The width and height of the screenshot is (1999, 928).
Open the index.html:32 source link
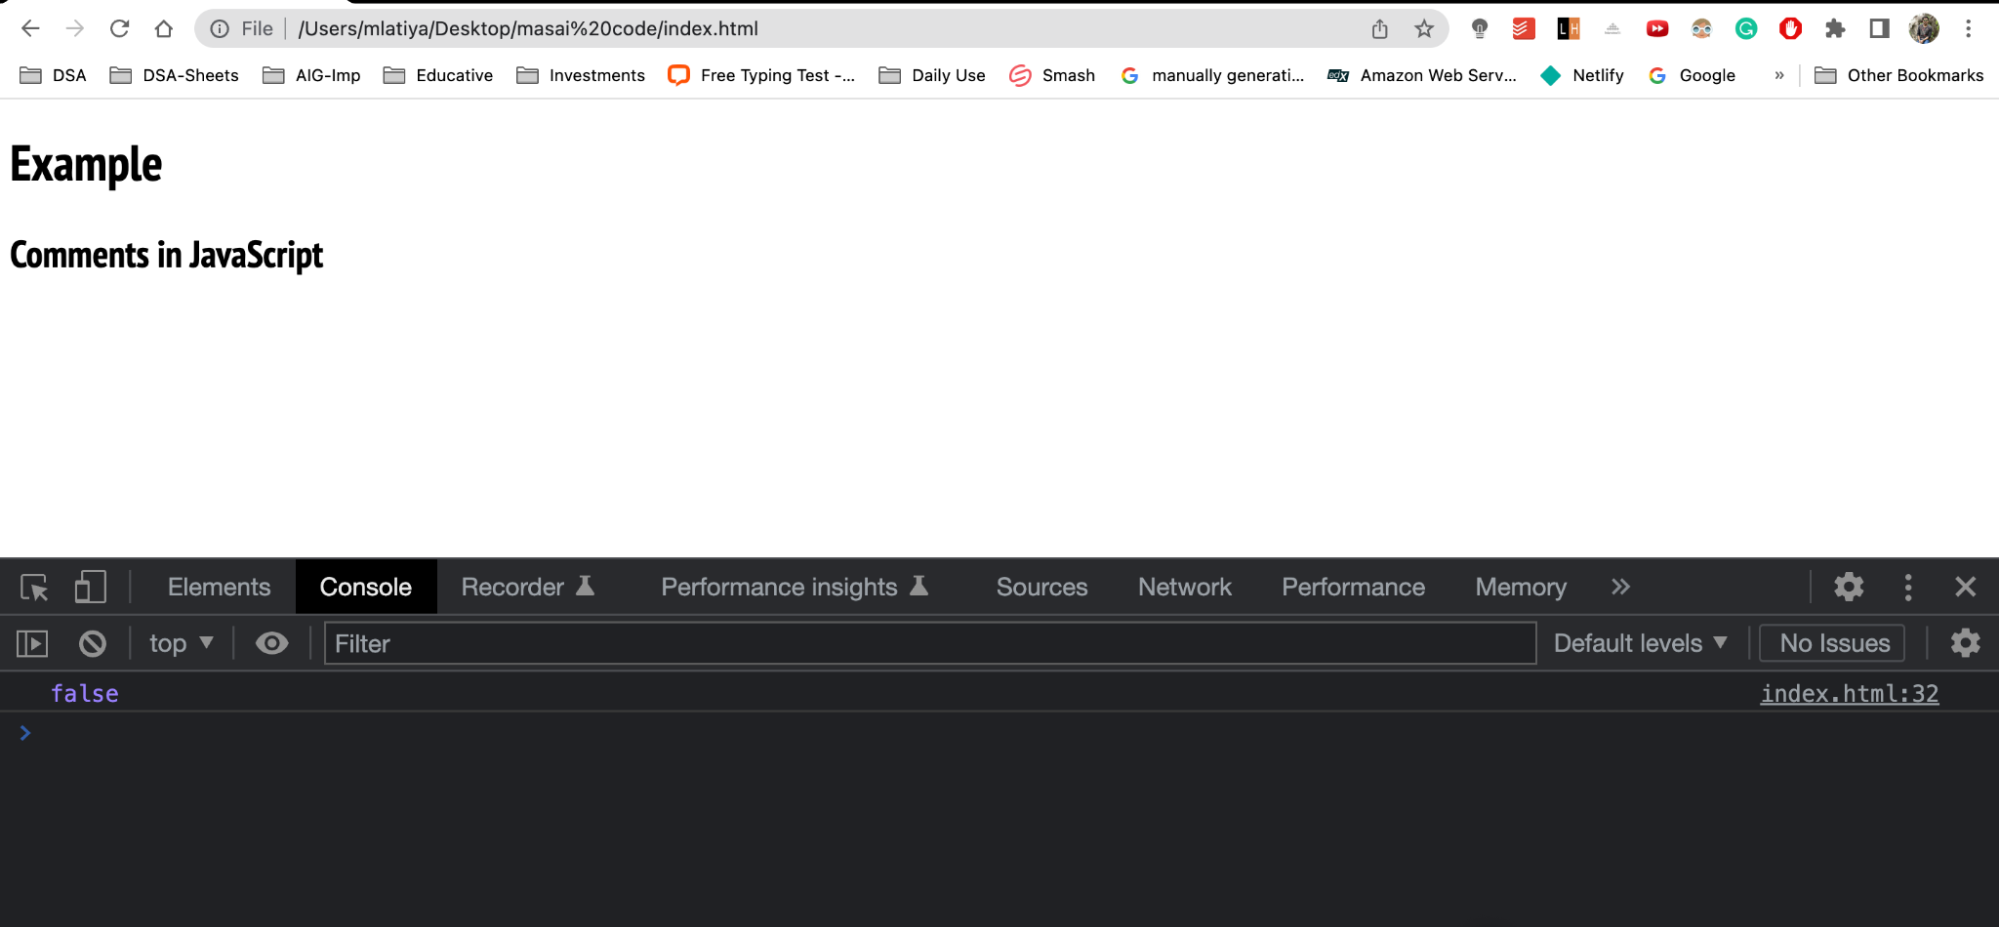pos(1848,693)
